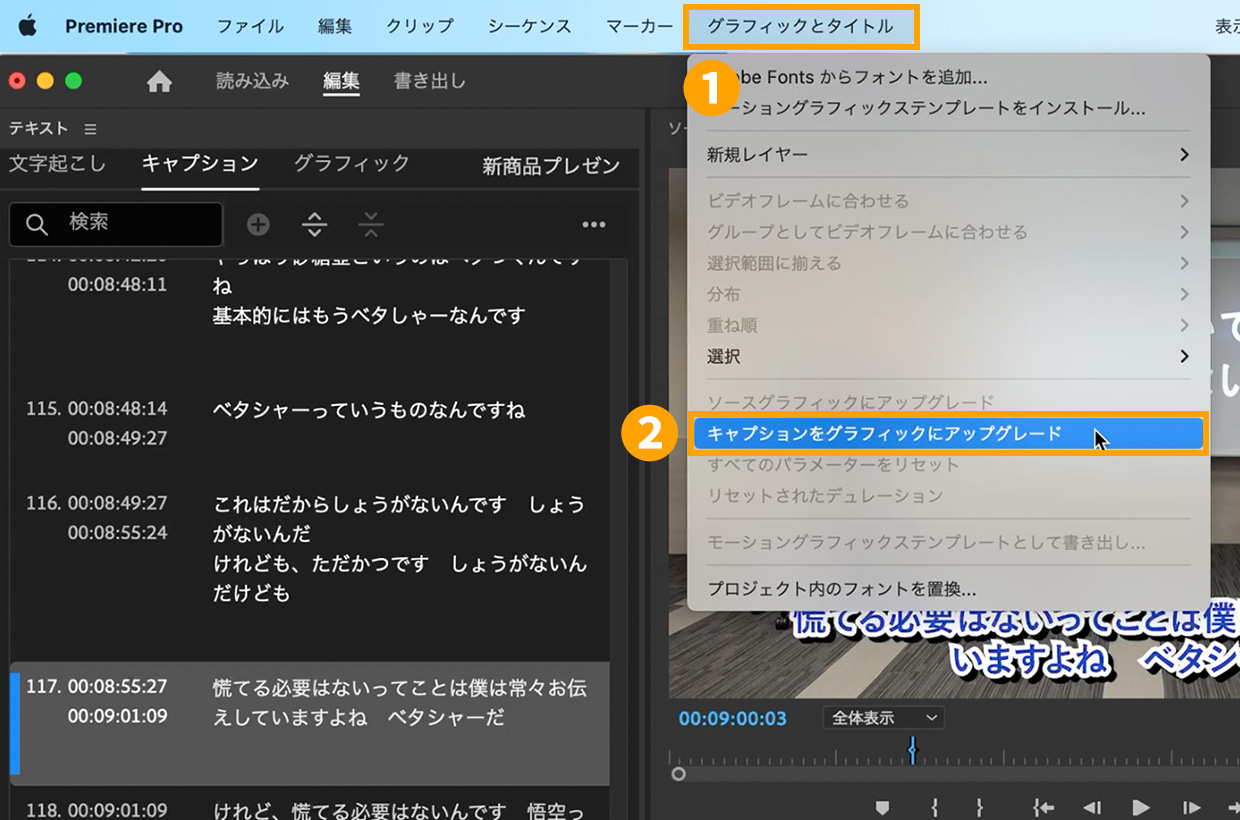
Task: Expand グループとしてビデオフレームに合わせる submenu
Action: point(947,232)
